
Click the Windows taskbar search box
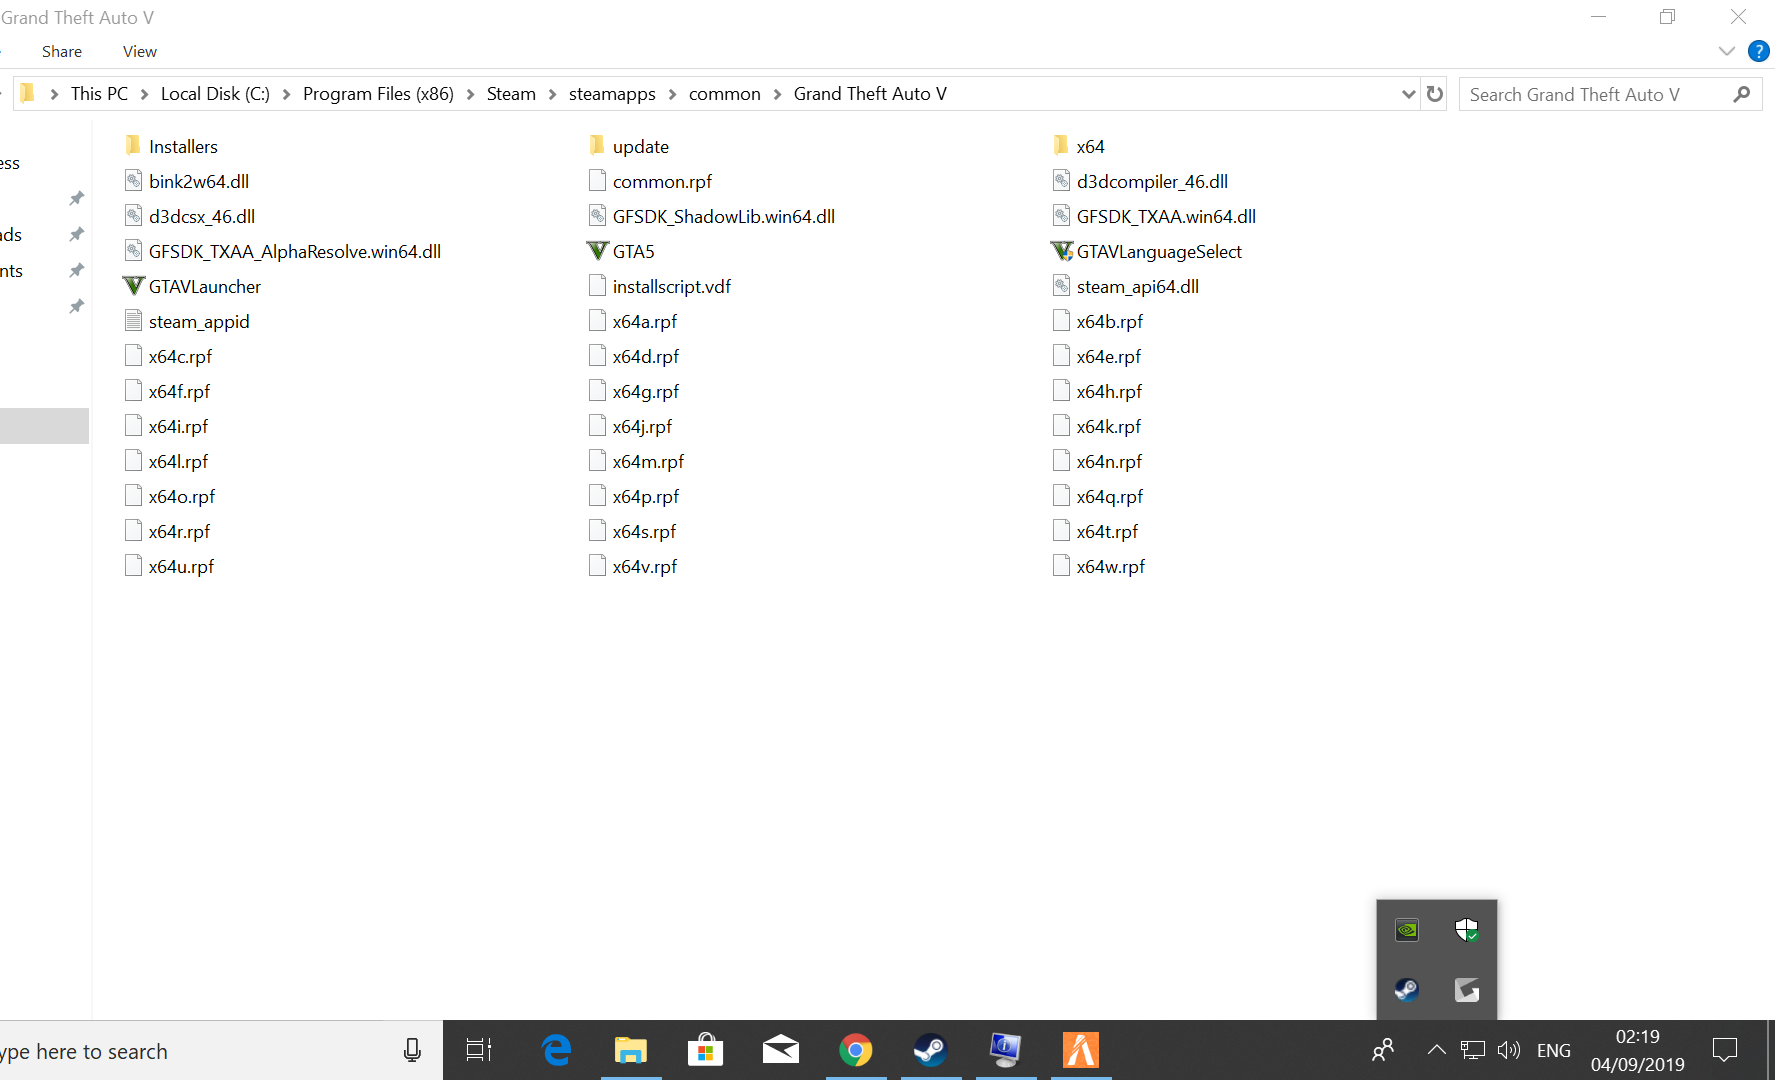220,1050
